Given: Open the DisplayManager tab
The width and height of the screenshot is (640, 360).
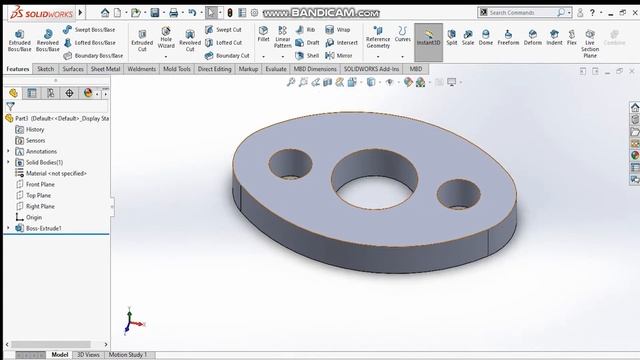Looking at the screenshot, I should point(88,93).
